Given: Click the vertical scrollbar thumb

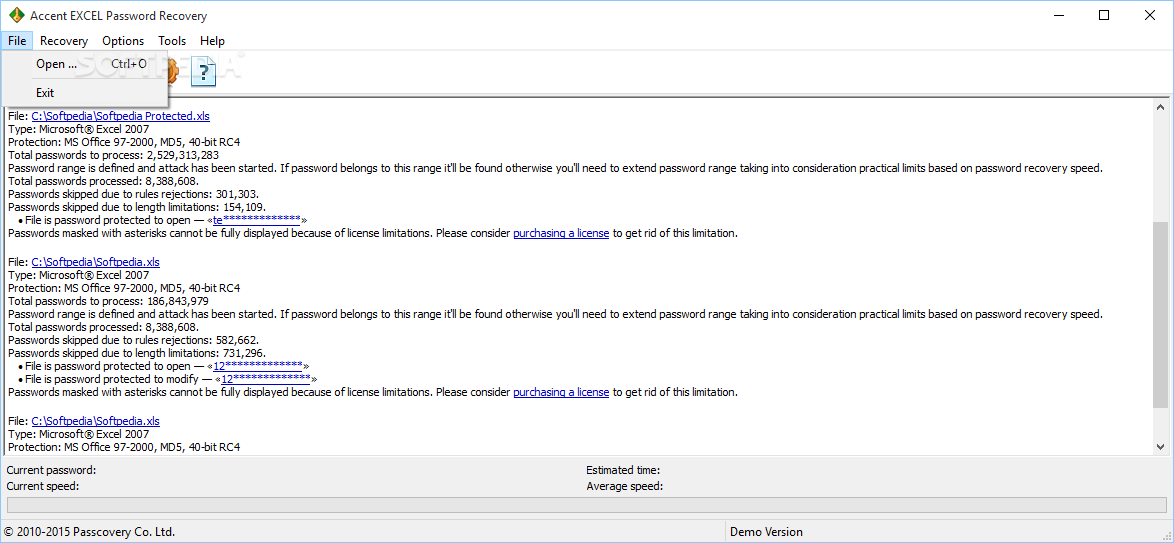Looking at the screenshot, I should tap(1161, 315).
